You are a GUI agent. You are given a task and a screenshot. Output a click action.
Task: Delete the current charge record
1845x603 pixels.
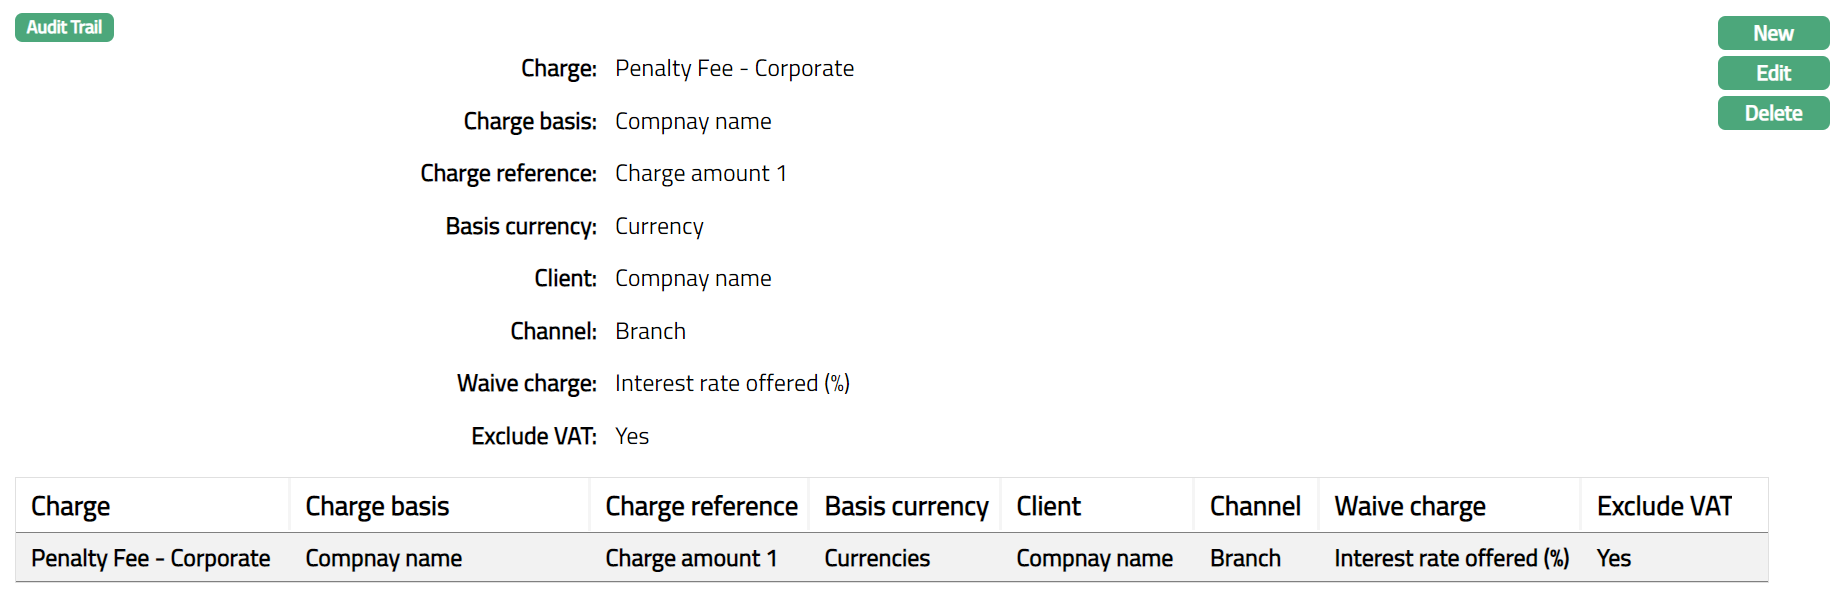[x=1772, y=113]
